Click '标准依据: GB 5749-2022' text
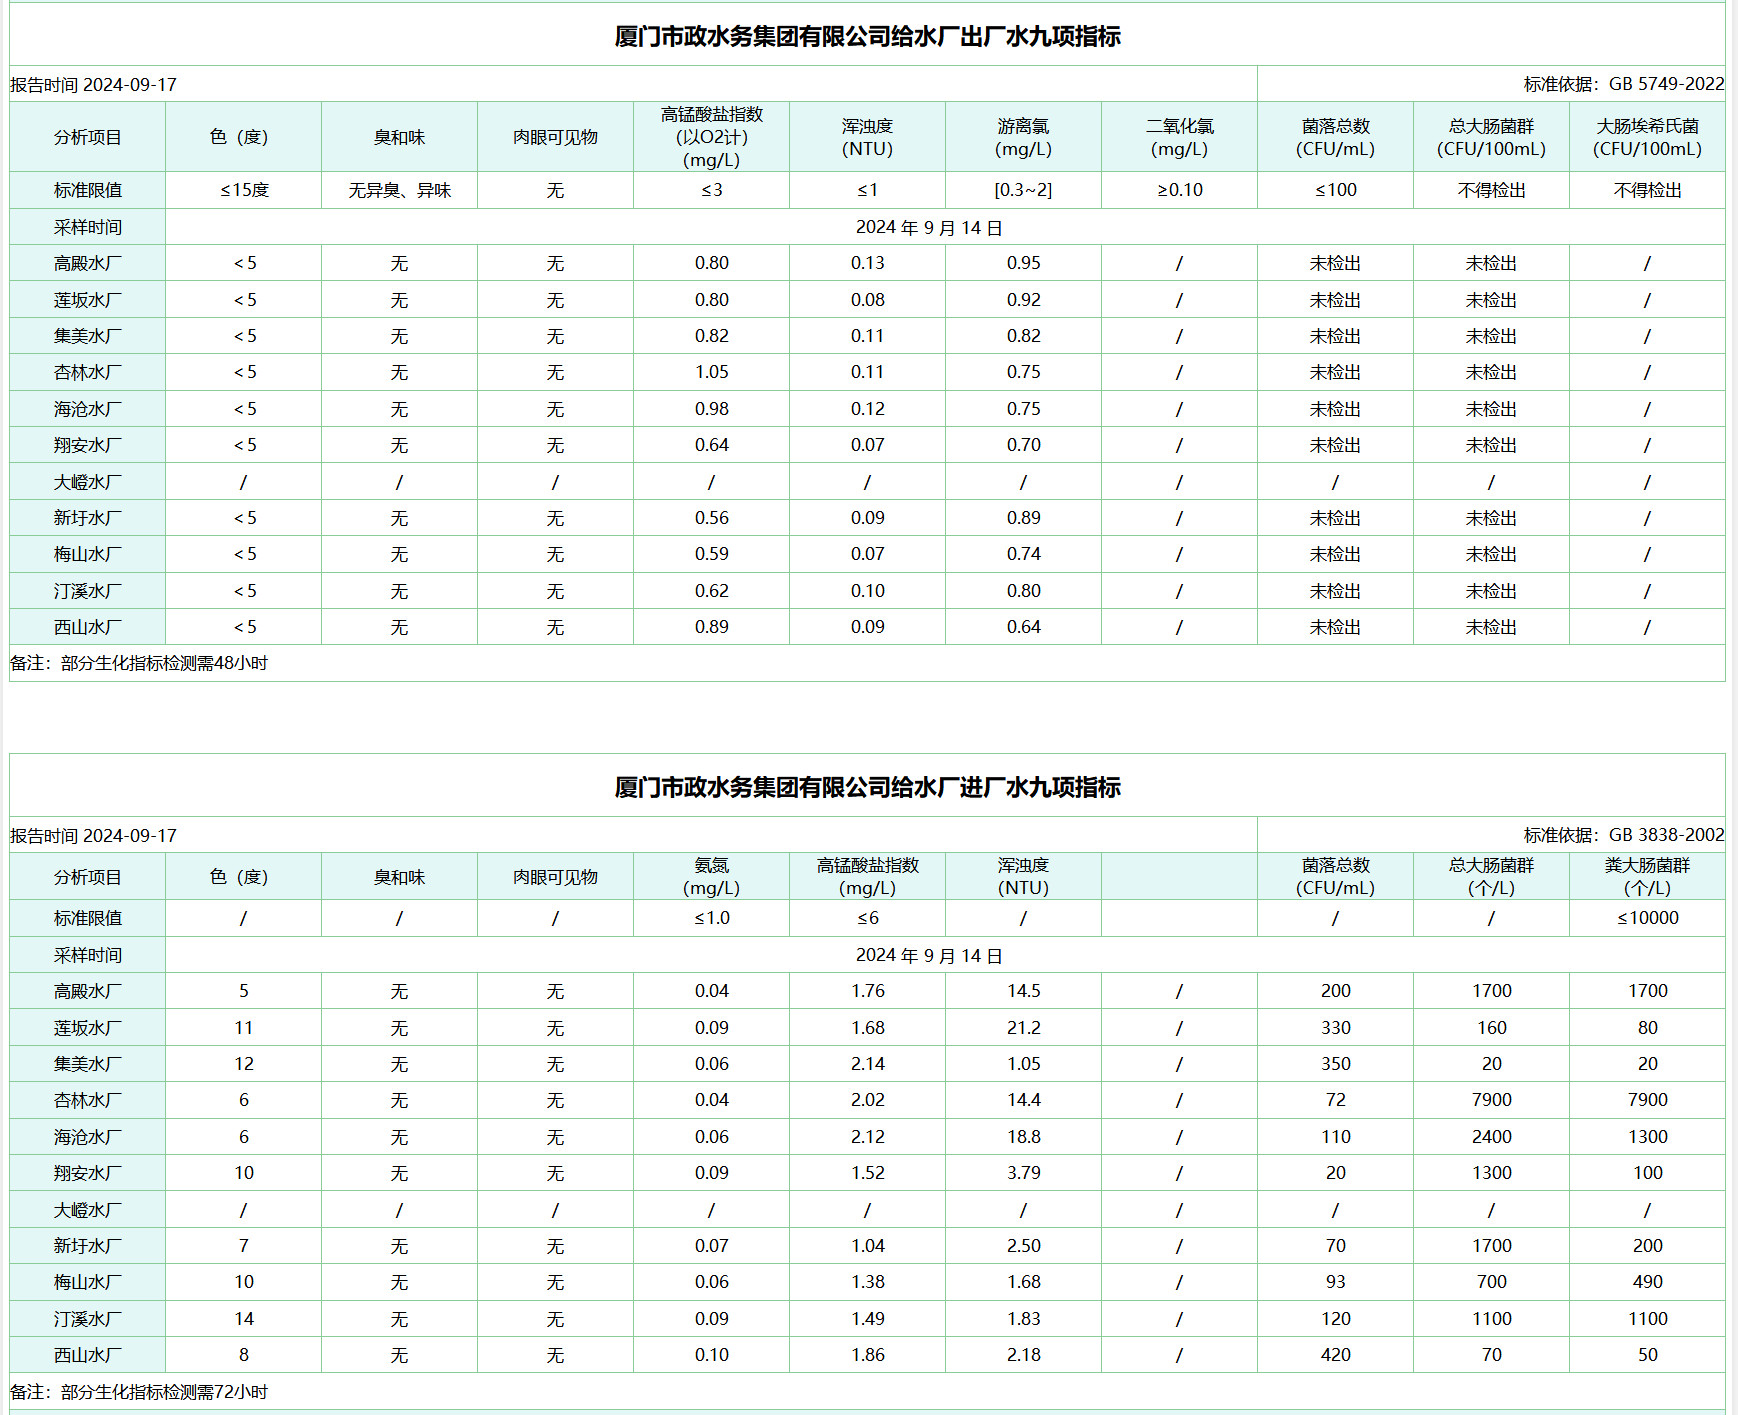This screenshot has width=1738, height=1415. 1624,84
